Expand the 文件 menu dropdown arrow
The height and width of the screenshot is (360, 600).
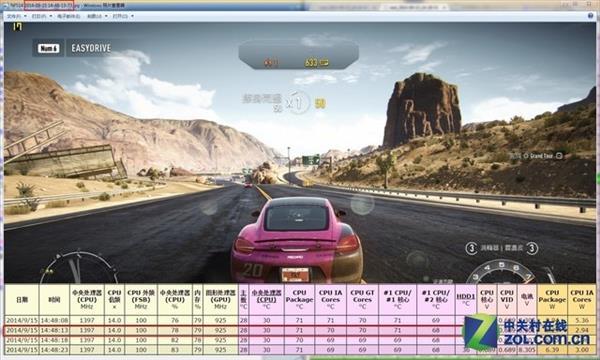(25, 16)
